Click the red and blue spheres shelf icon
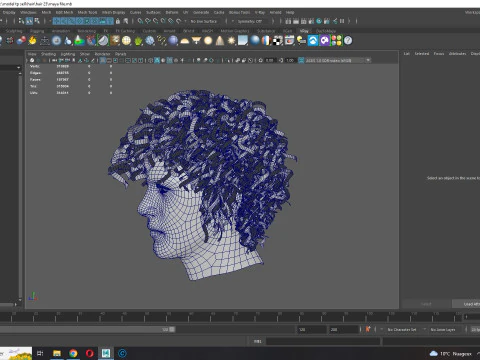Screen dimensions: 480x360 pyautogui.click(x=21, y=41)
